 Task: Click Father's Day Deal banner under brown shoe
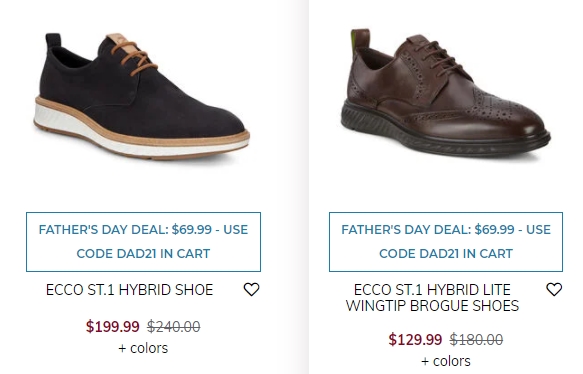(x=446, y=242)
